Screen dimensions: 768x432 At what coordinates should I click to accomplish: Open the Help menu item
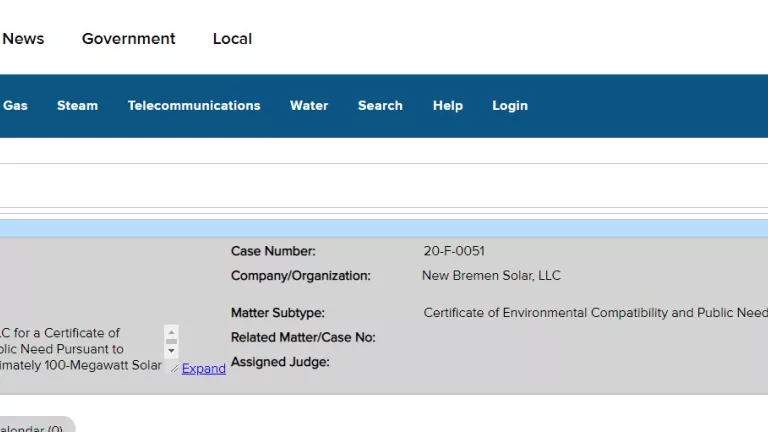(448, 106)
